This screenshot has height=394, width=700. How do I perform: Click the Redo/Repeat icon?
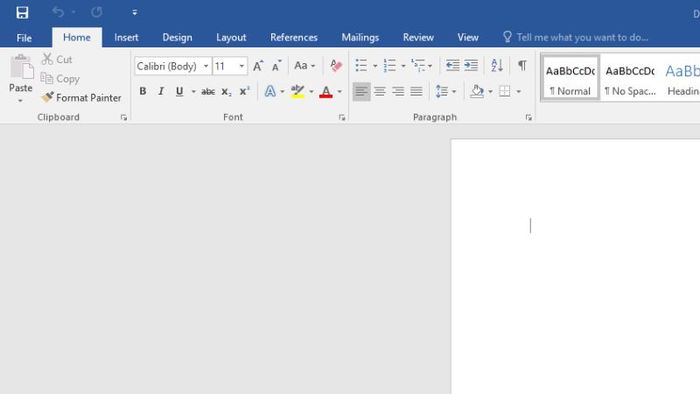click(96, 12)
